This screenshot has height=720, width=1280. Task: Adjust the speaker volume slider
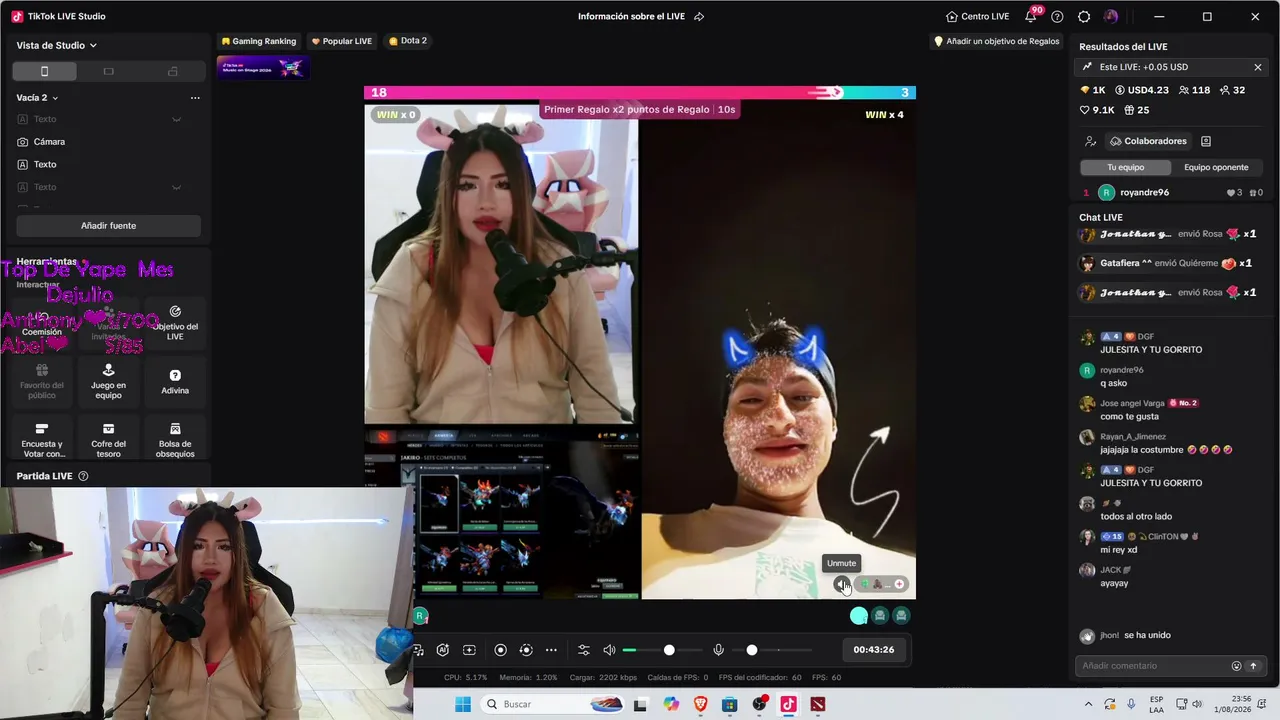pos(660,650)
